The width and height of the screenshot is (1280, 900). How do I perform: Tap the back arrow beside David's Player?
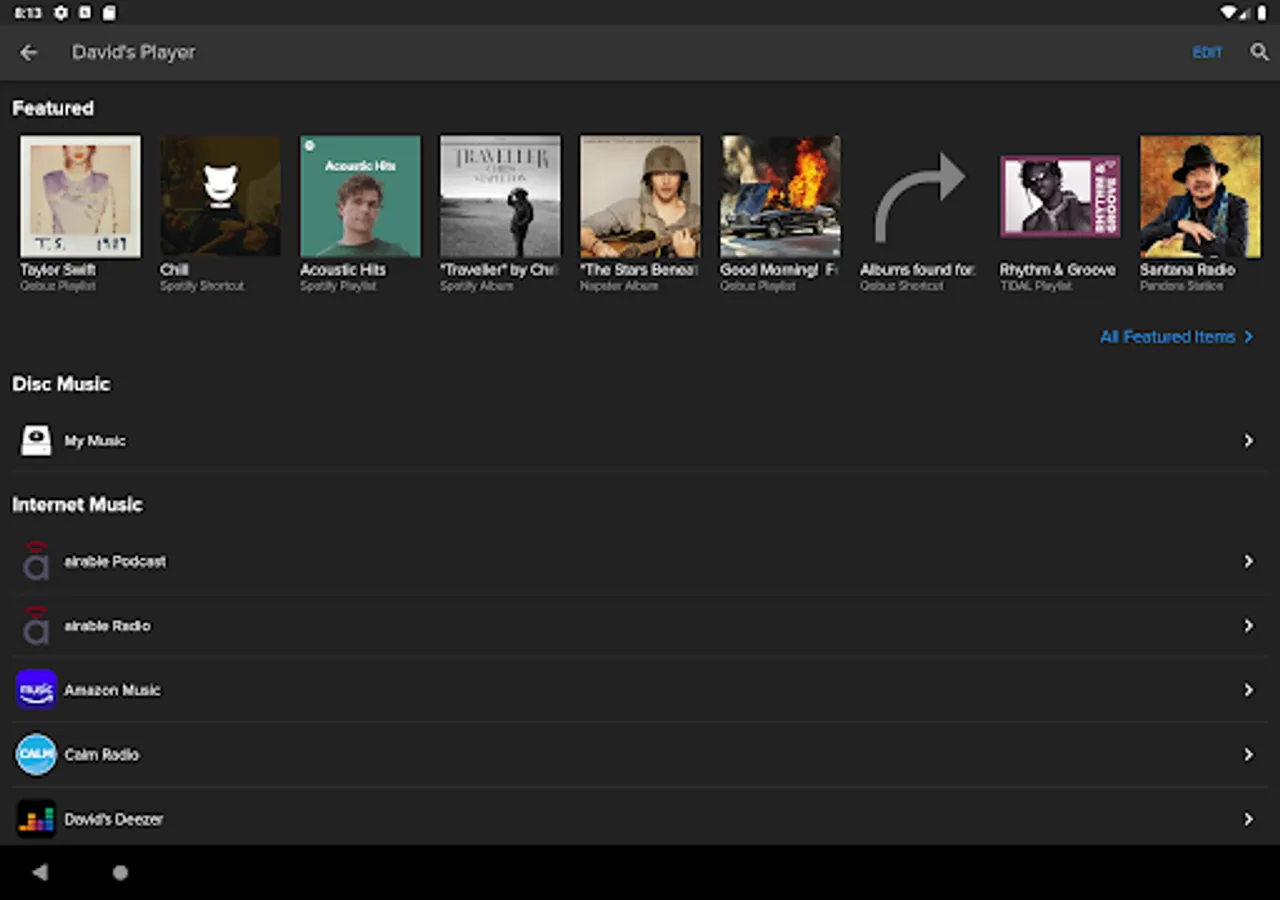pyautogui.click(x=29, y=53)
